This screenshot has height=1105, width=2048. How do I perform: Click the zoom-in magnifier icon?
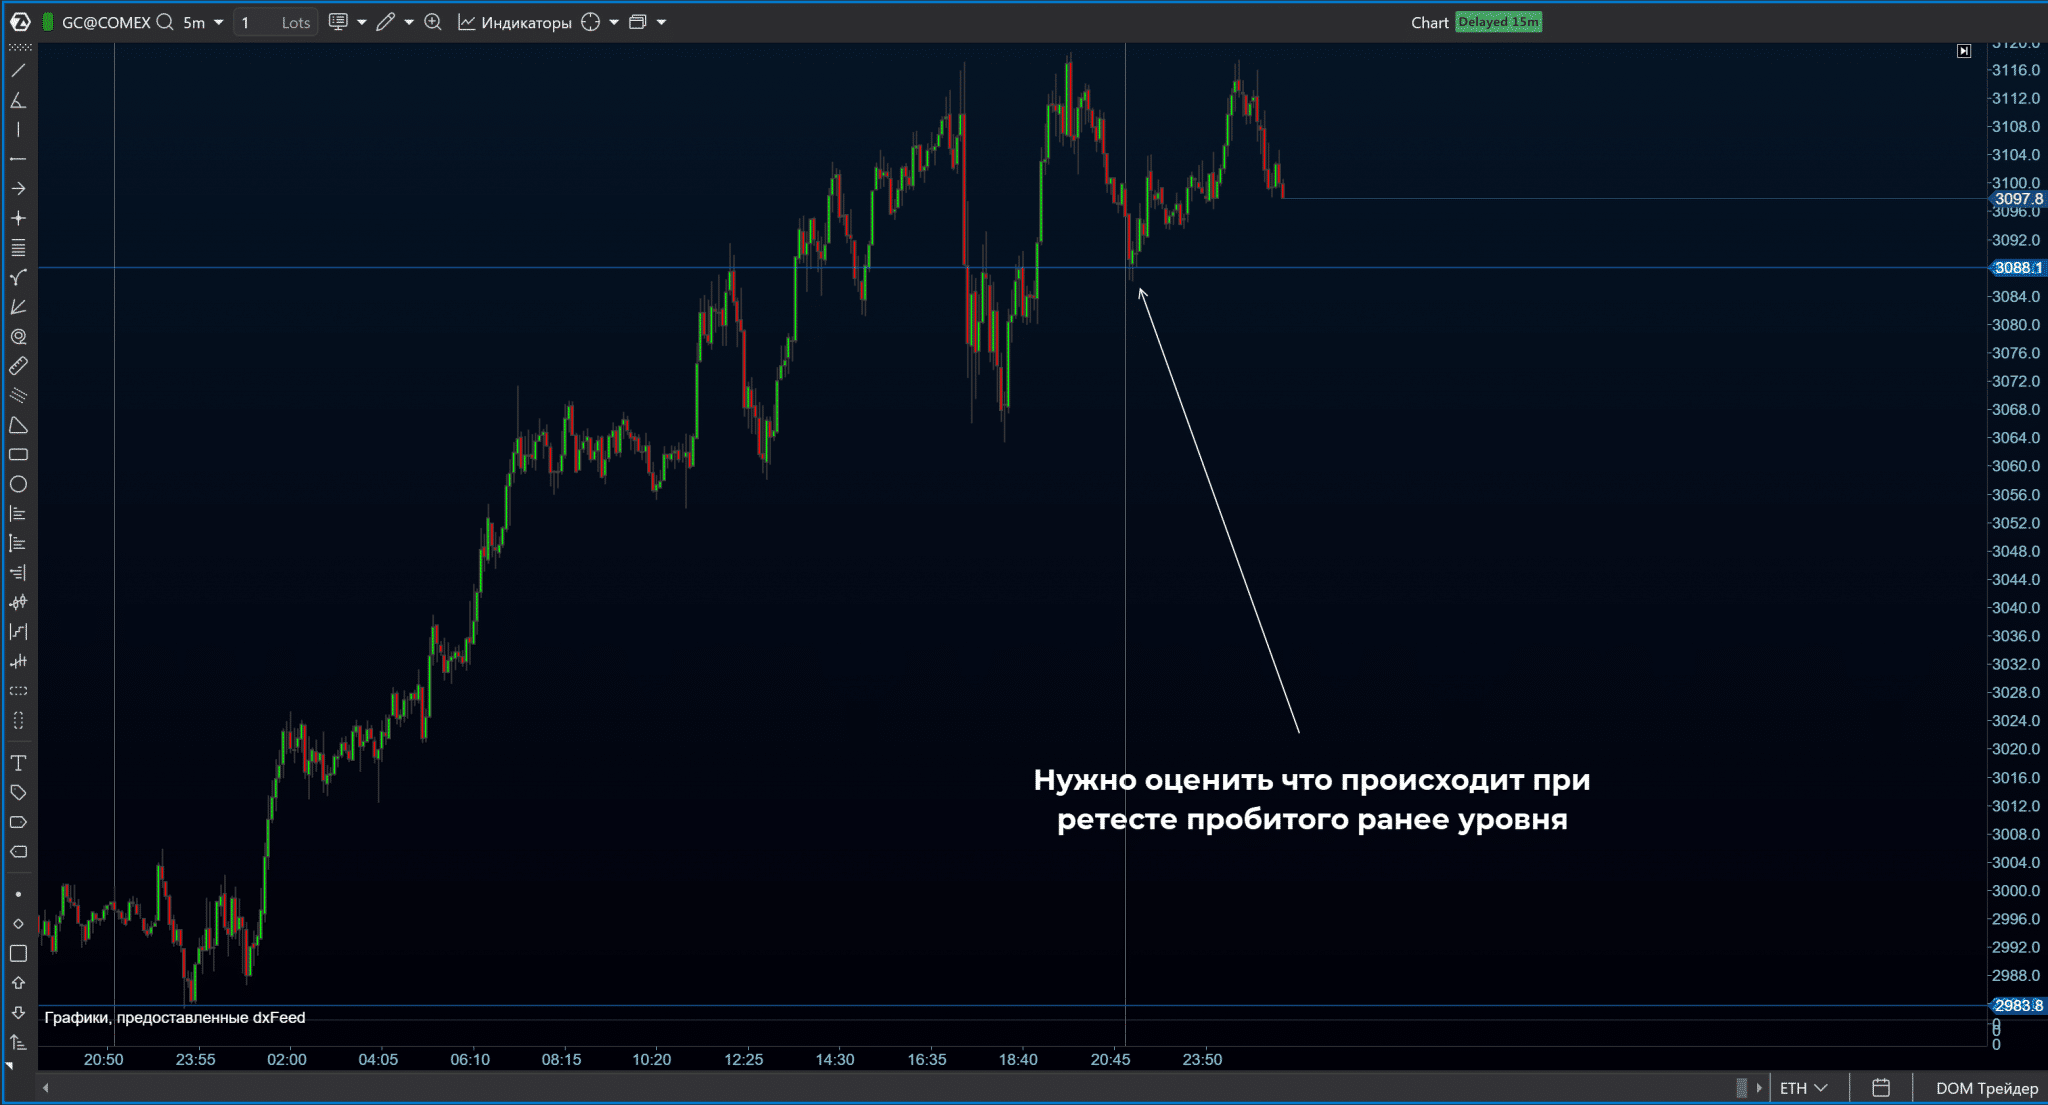(x=433, y=22)
